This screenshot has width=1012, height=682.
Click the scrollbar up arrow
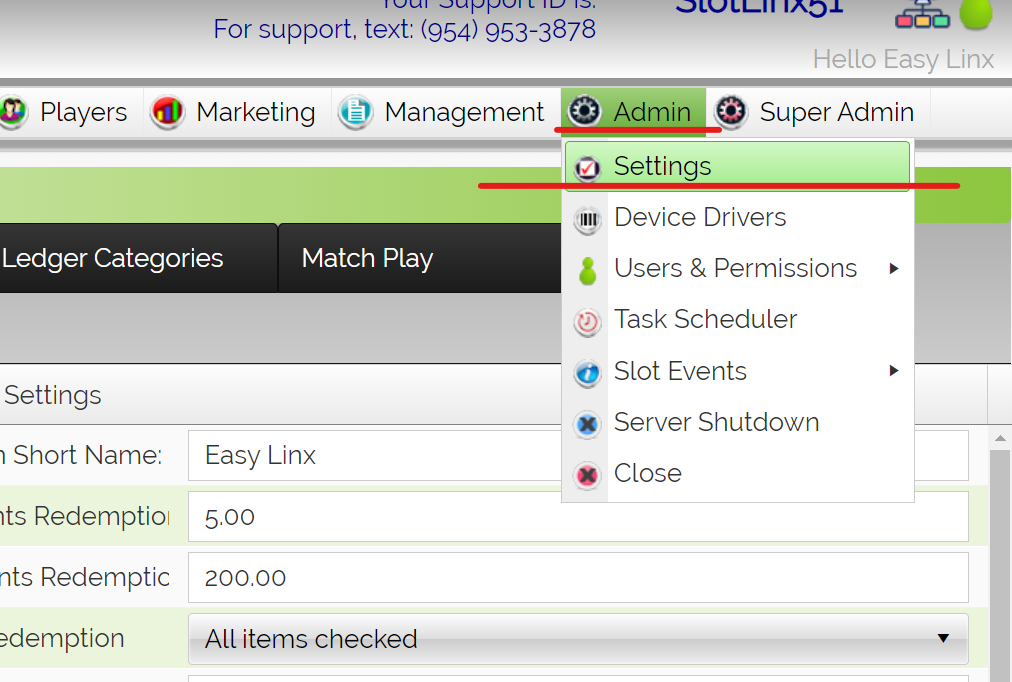click(x=1000, y=439)
